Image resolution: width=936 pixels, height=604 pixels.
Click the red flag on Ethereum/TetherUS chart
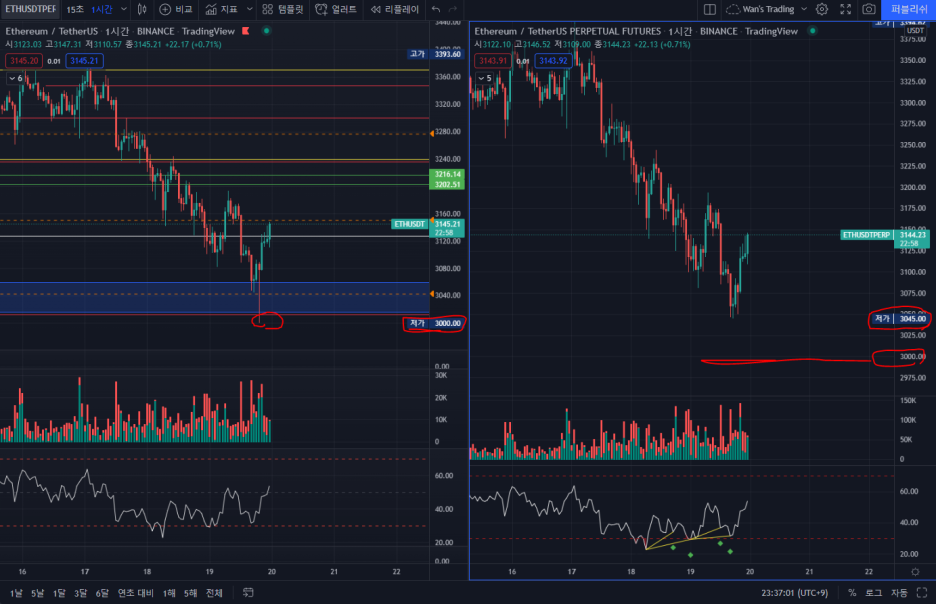tap(245, 31)
